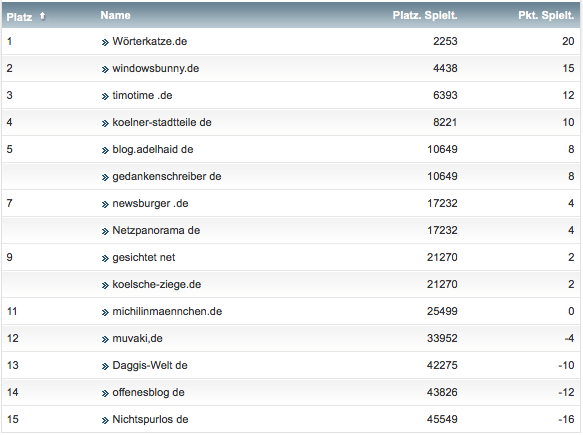Click the arrow icon before newsburger .de
The image size is (583, 435).
pos(105,204)
